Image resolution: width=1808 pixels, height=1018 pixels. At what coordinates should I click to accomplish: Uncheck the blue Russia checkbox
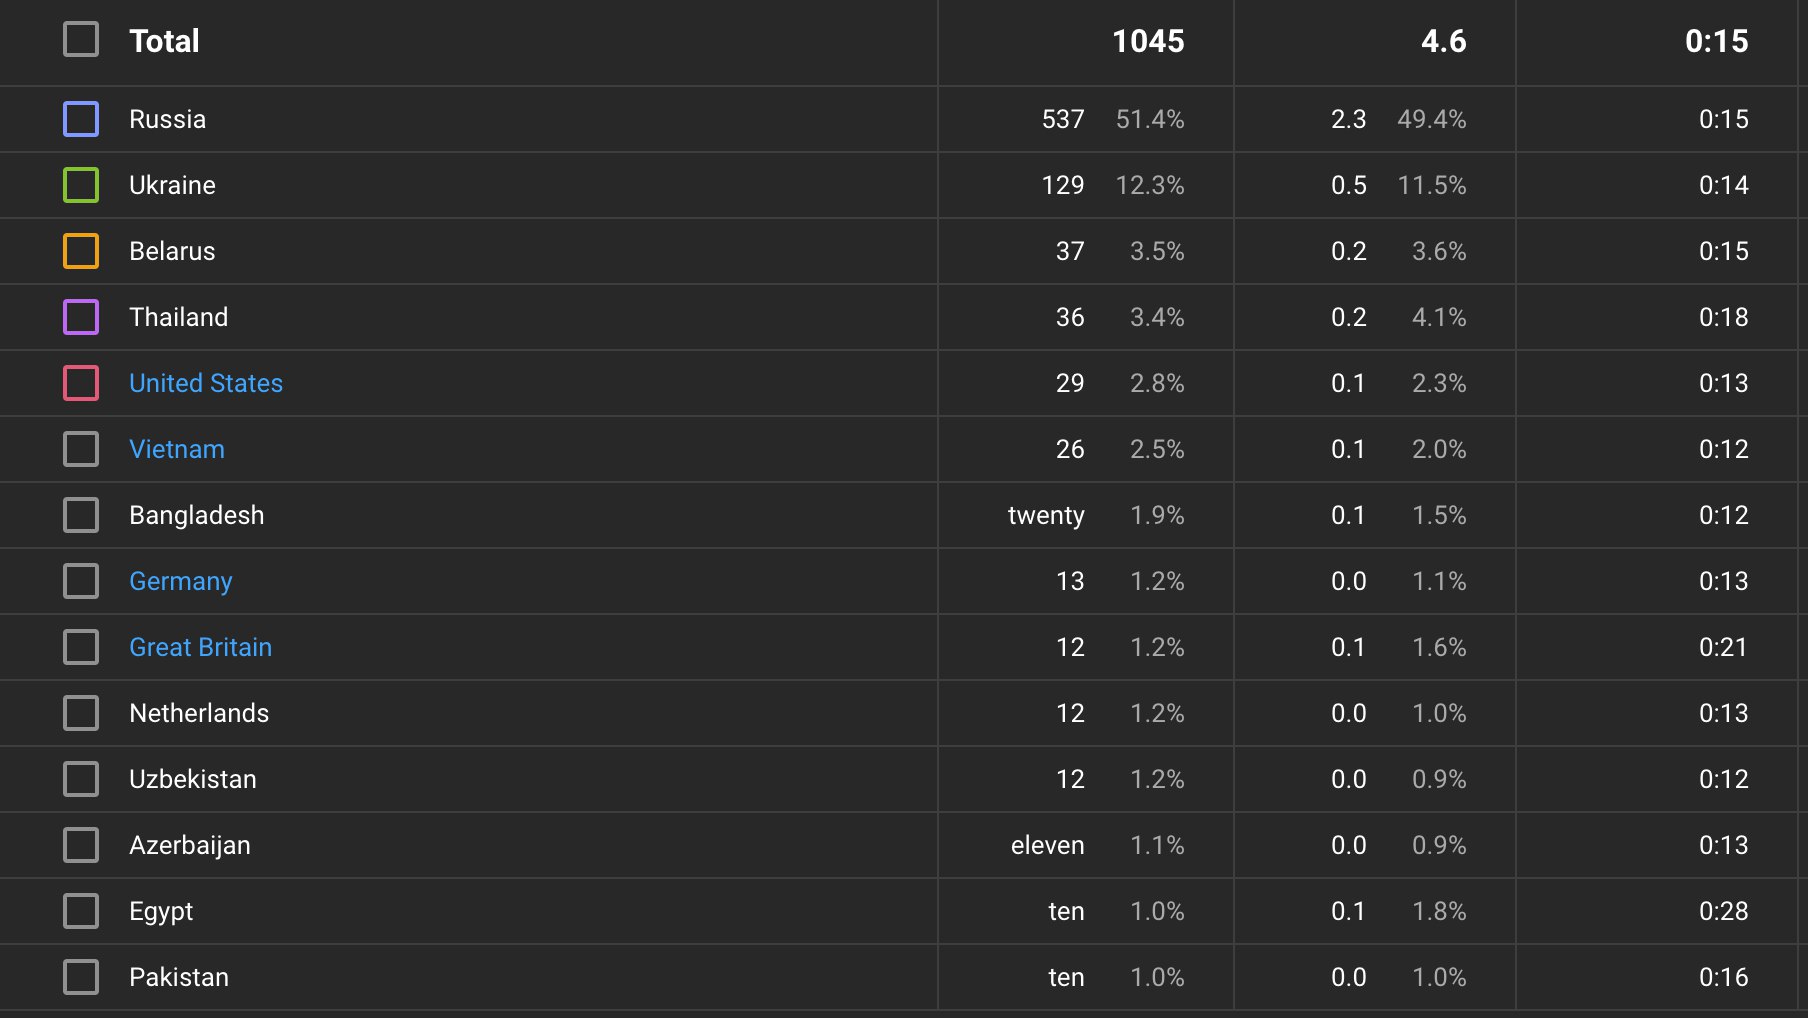[81, 119]
